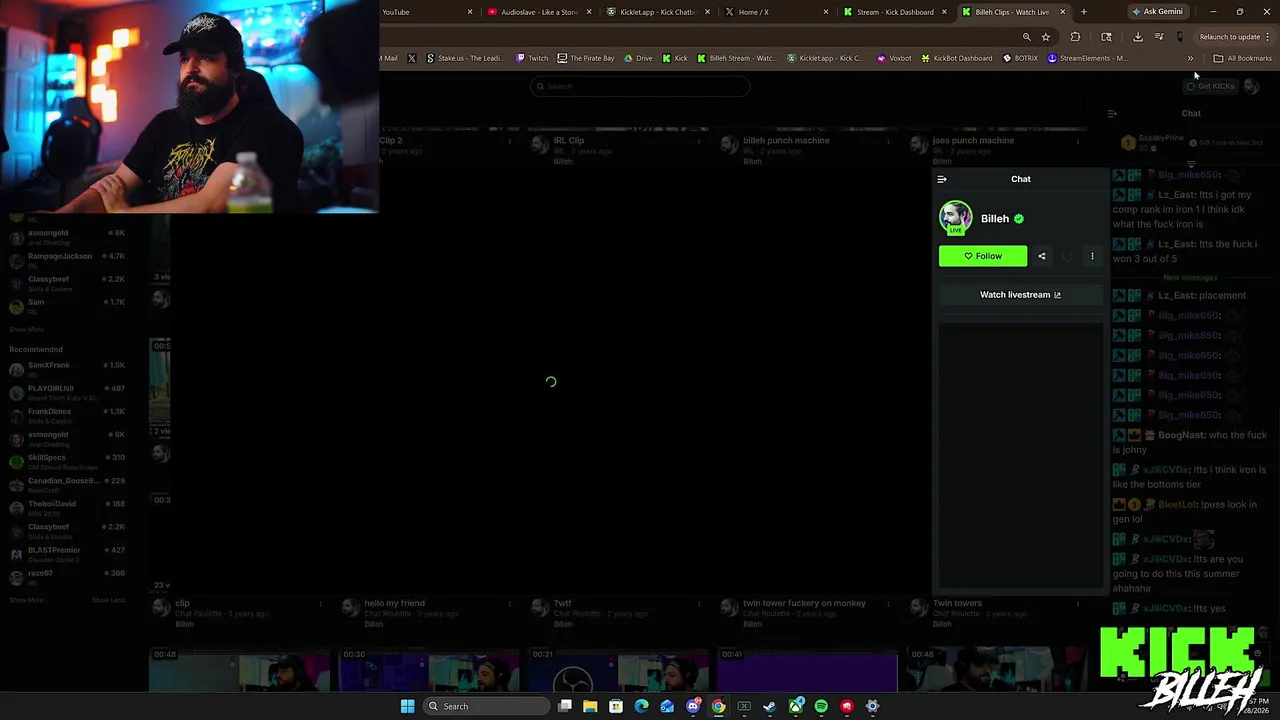Open the Outlook mail taskbar icon
Viewport: 1280px width, 720px height.
(667, 706)
